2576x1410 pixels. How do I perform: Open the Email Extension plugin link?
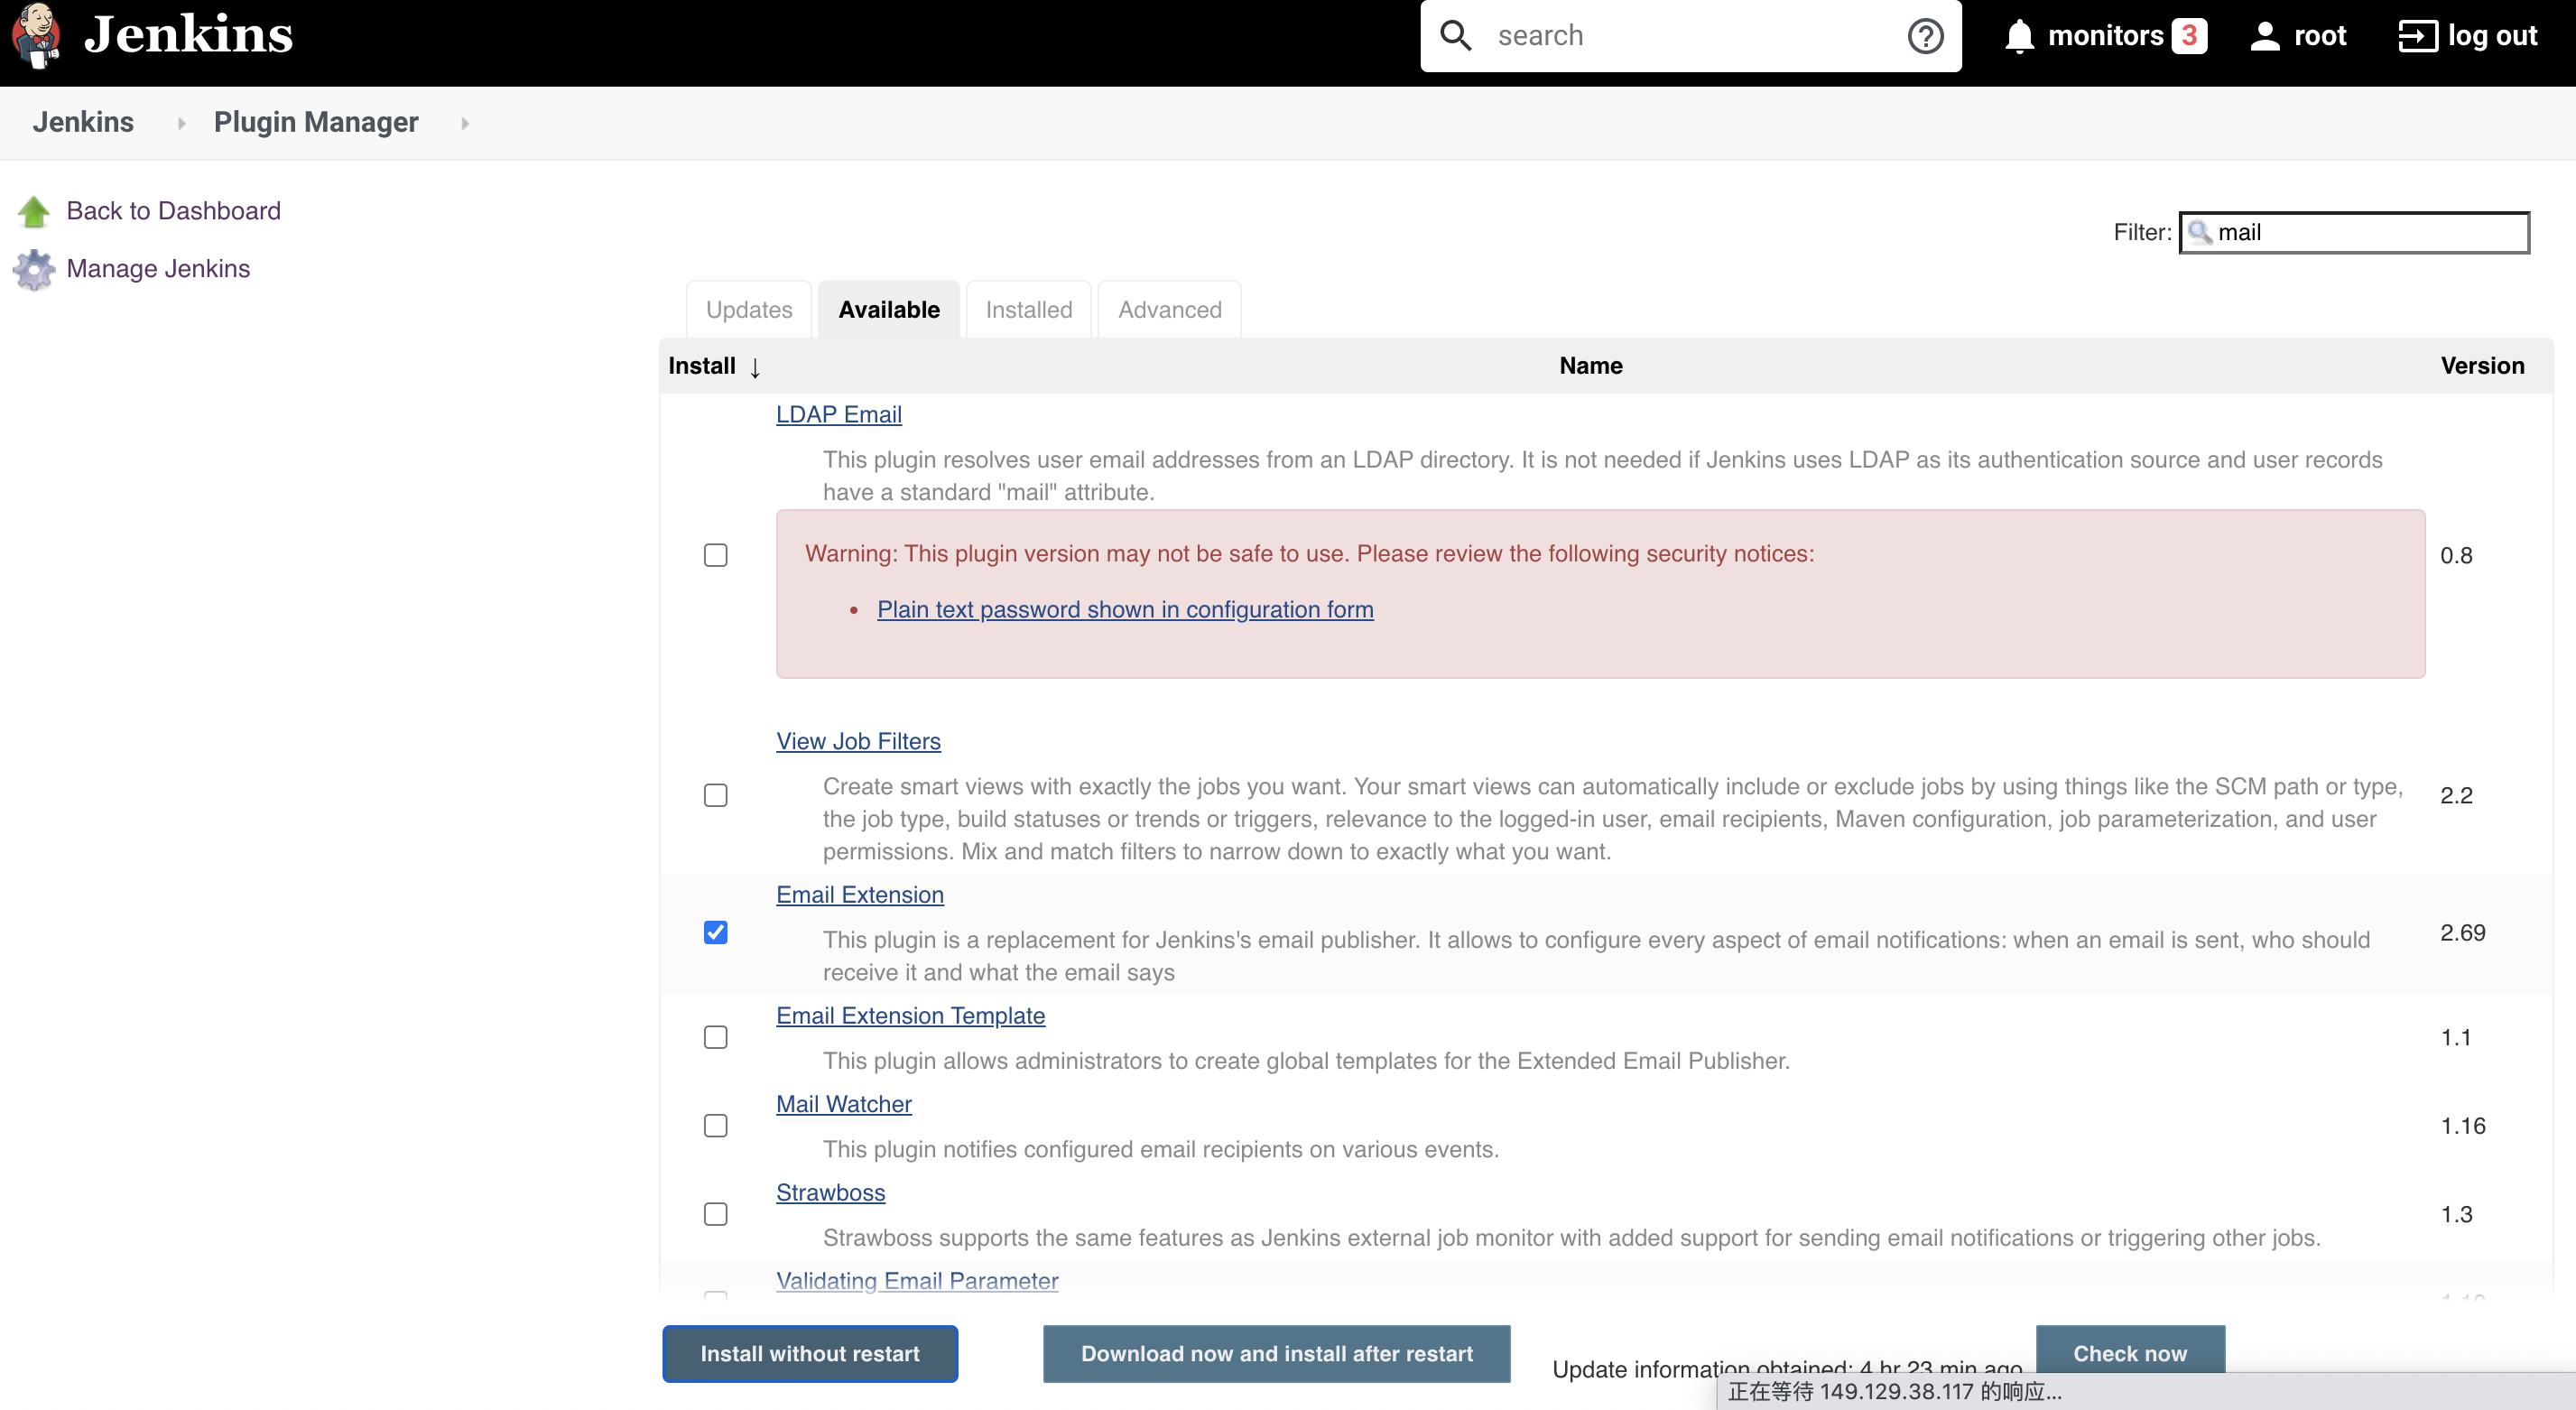(860, 895)
